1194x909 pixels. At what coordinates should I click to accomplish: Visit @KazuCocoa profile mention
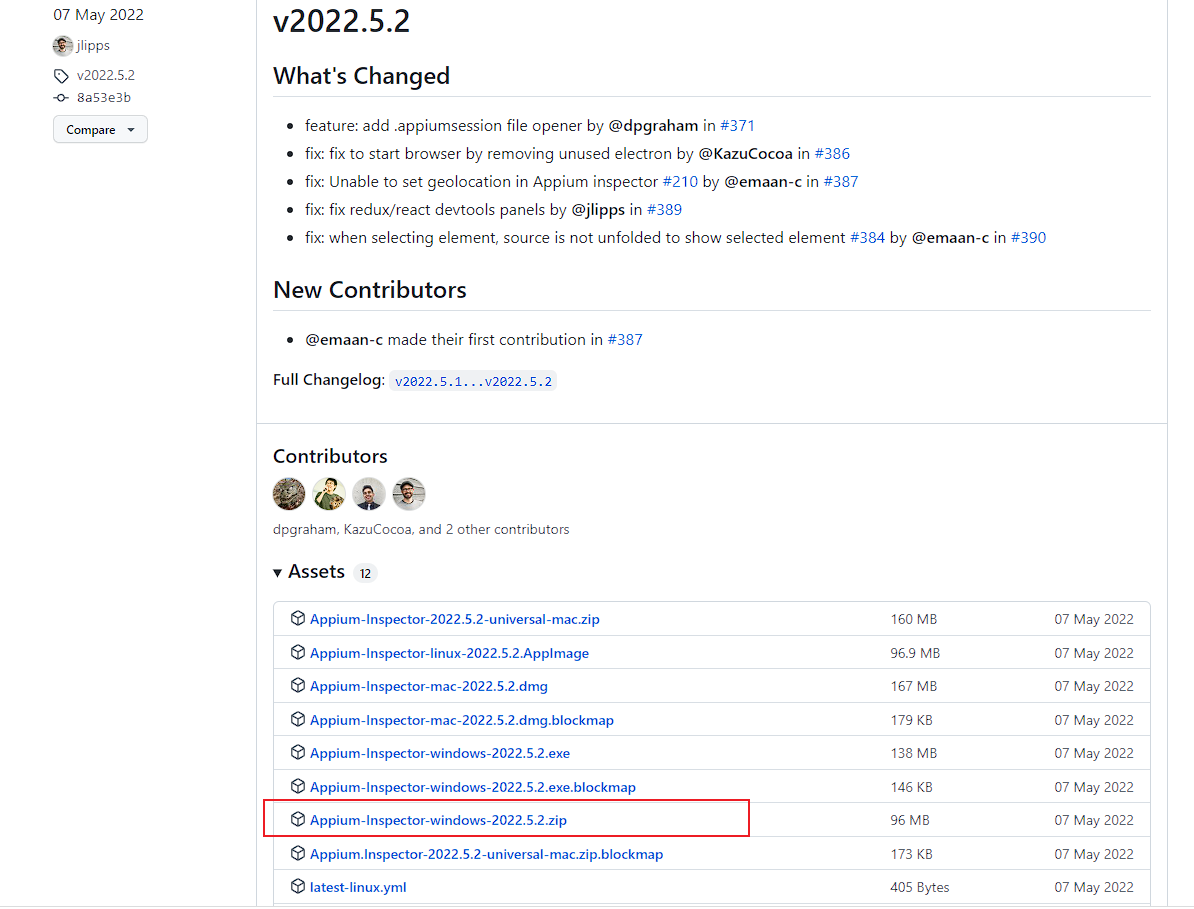click(745, 154)
